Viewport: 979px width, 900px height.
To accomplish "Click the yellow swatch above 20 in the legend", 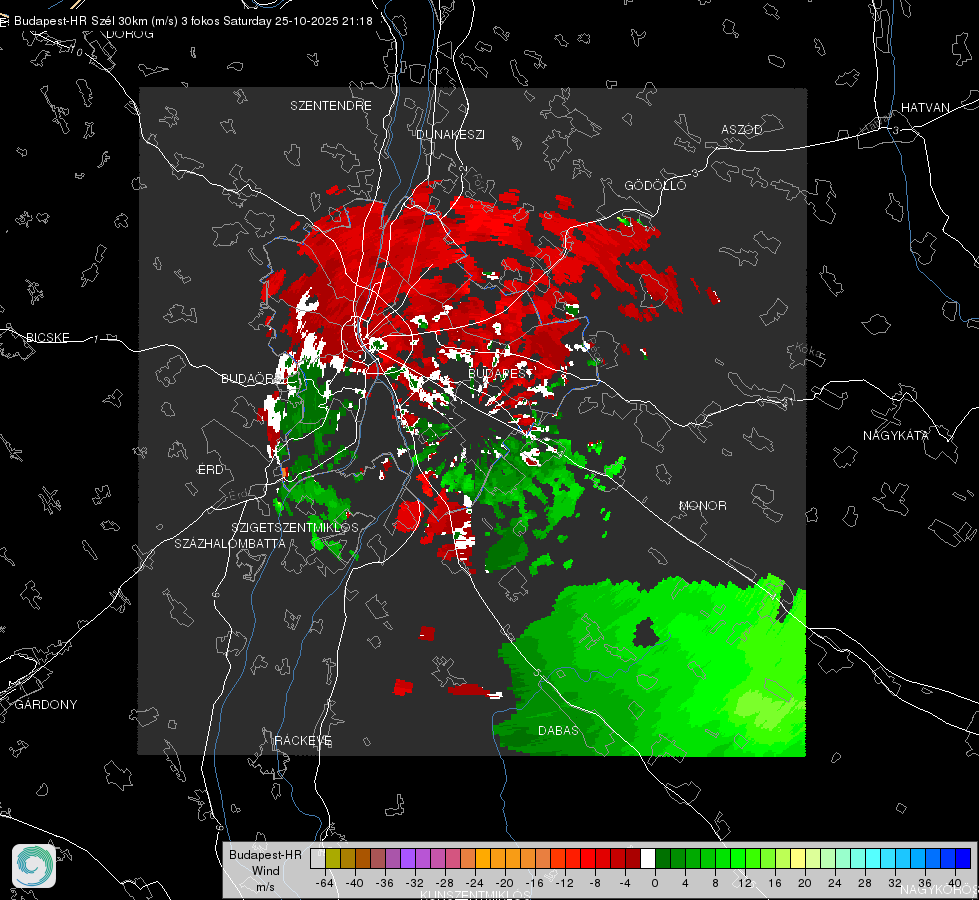I will pos(798,859).
